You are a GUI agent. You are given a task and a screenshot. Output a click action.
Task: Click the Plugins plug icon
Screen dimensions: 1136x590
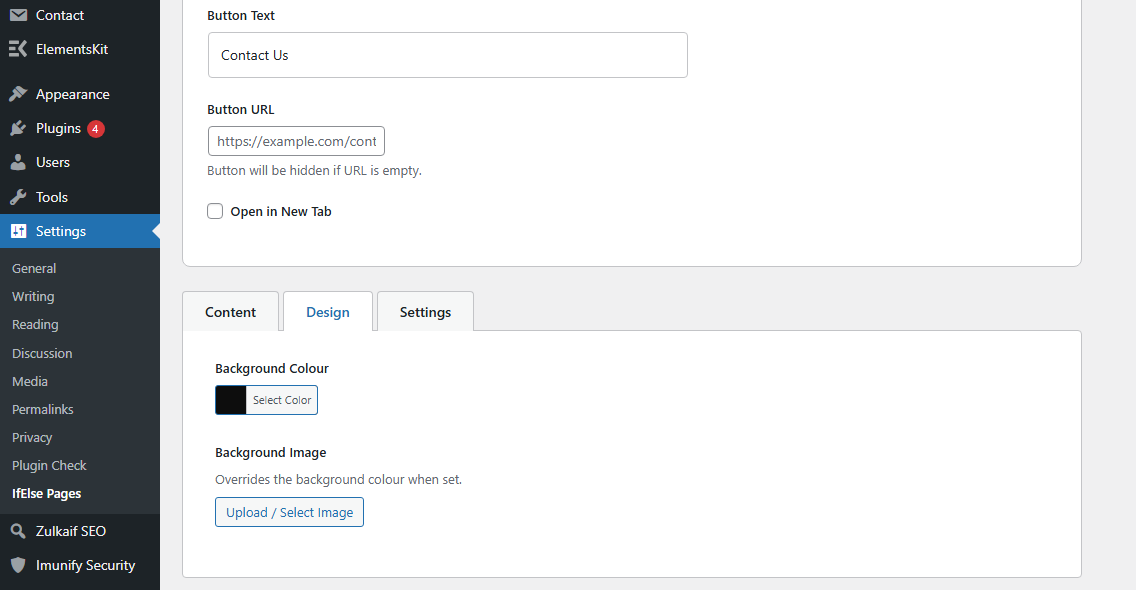(x=18, y=128)
